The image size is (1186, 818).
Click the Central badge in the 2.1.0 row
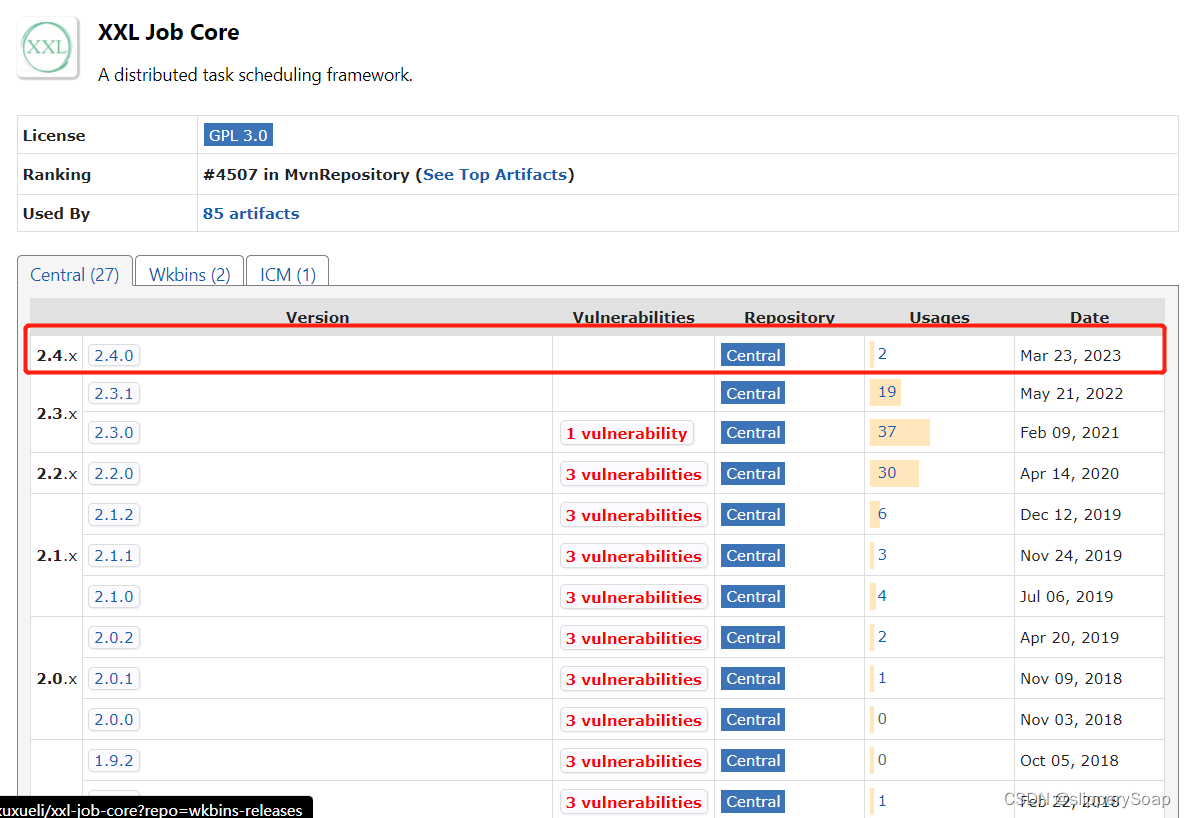point(753,596)
